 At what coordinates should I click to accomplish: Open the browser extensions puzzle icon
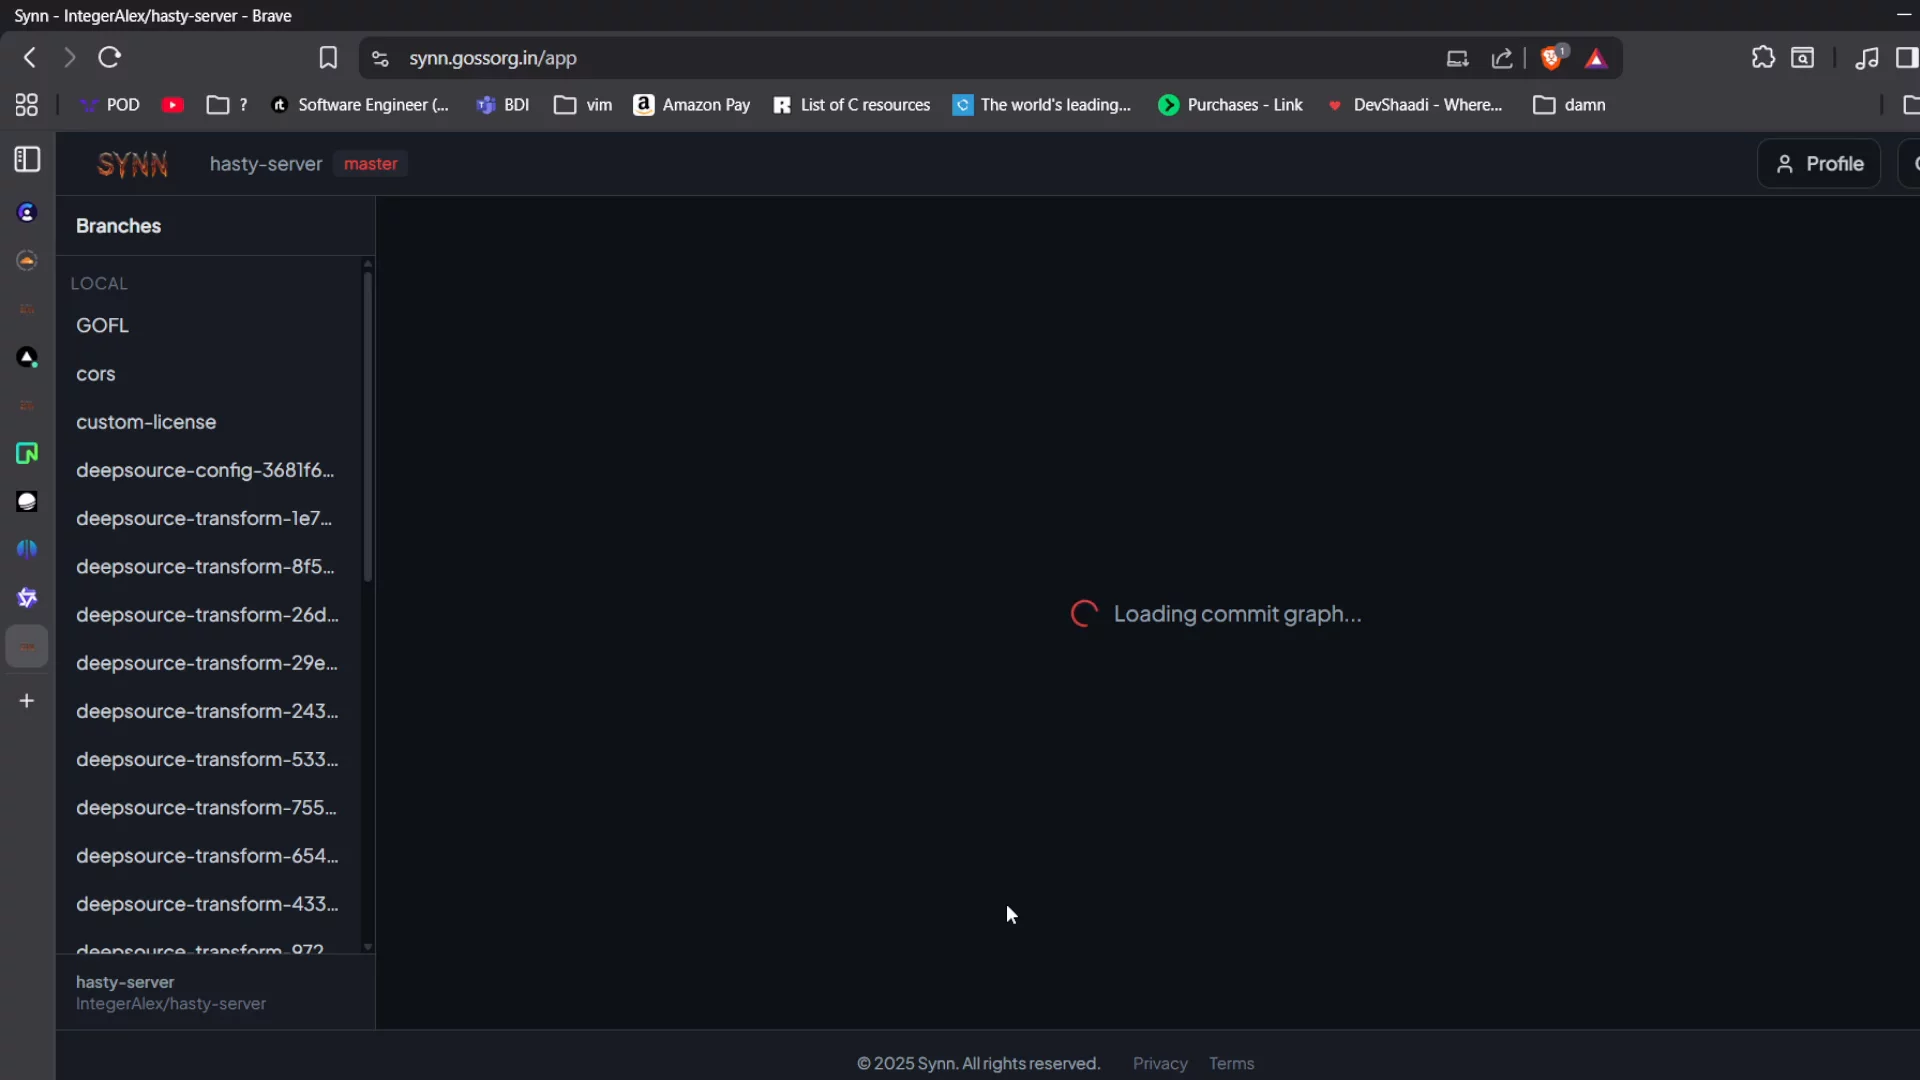coord(1763,57)
